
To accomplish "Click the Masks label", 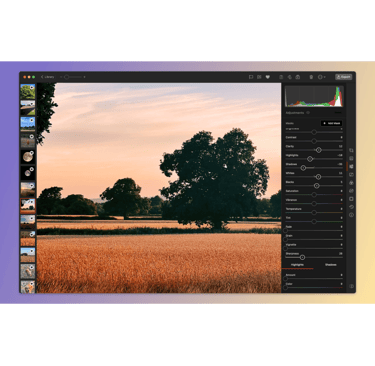I will pyautogui.click(x=290, y=123).
